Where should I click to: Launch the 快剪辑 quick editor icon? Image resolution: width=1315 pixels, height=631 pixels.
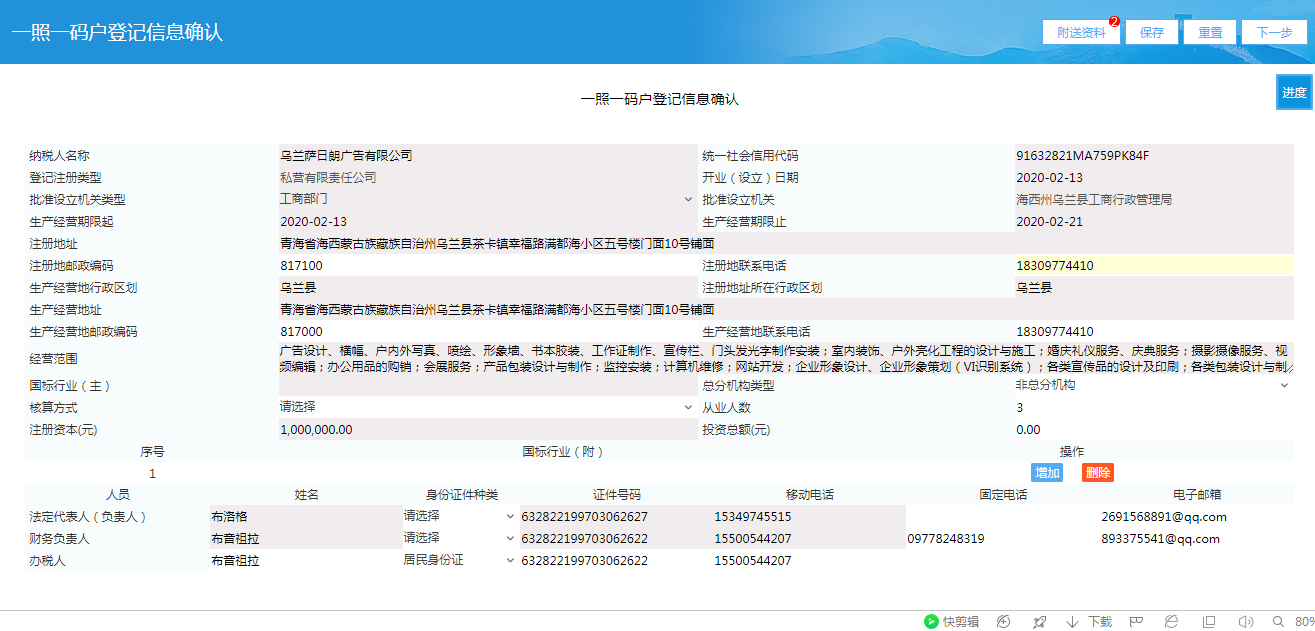(x=950, y=621)
